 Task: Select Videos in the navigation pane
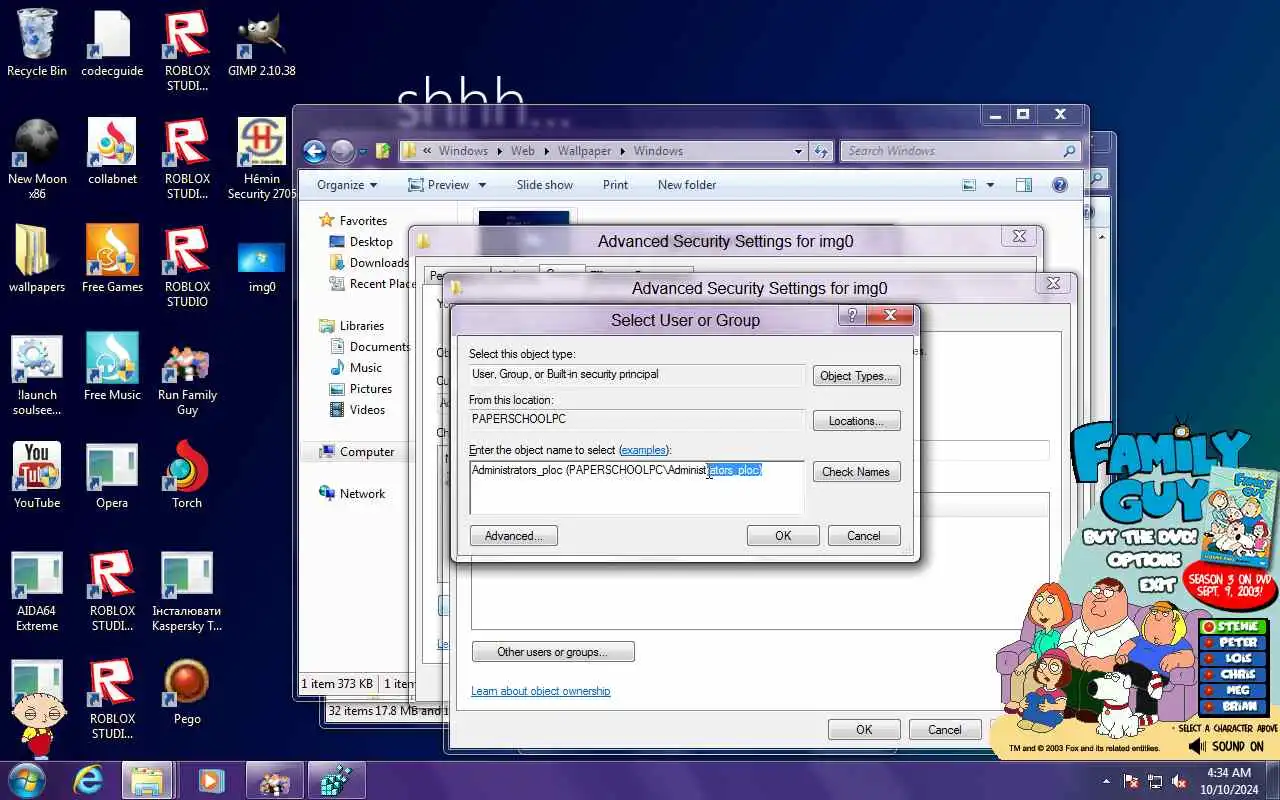coord(367,410)
